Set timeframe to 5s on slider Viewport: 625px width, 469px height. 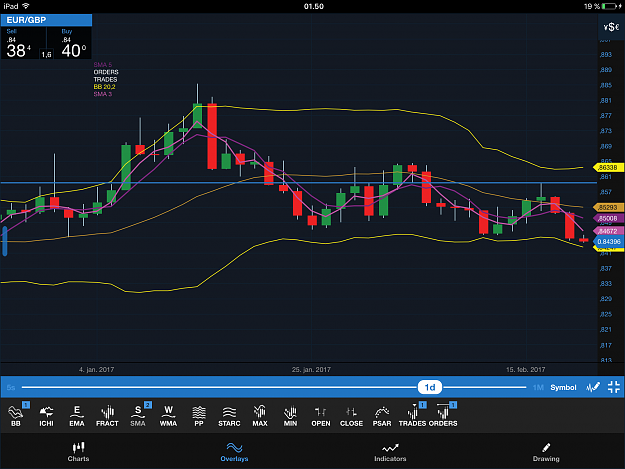(x=11, y=387)
